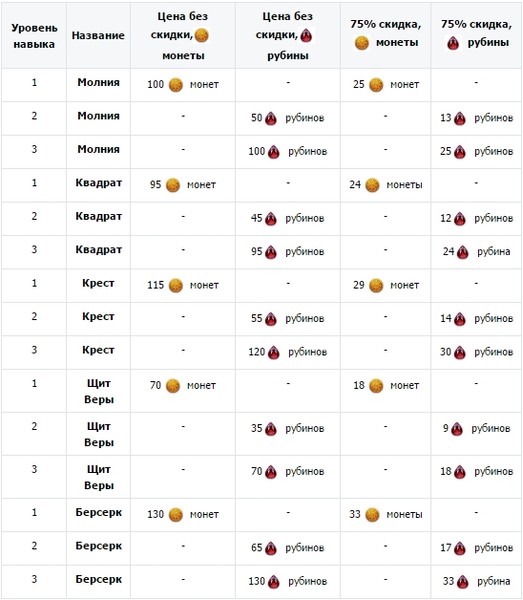Click the coin icon next to 100 монет

[176, 85]
